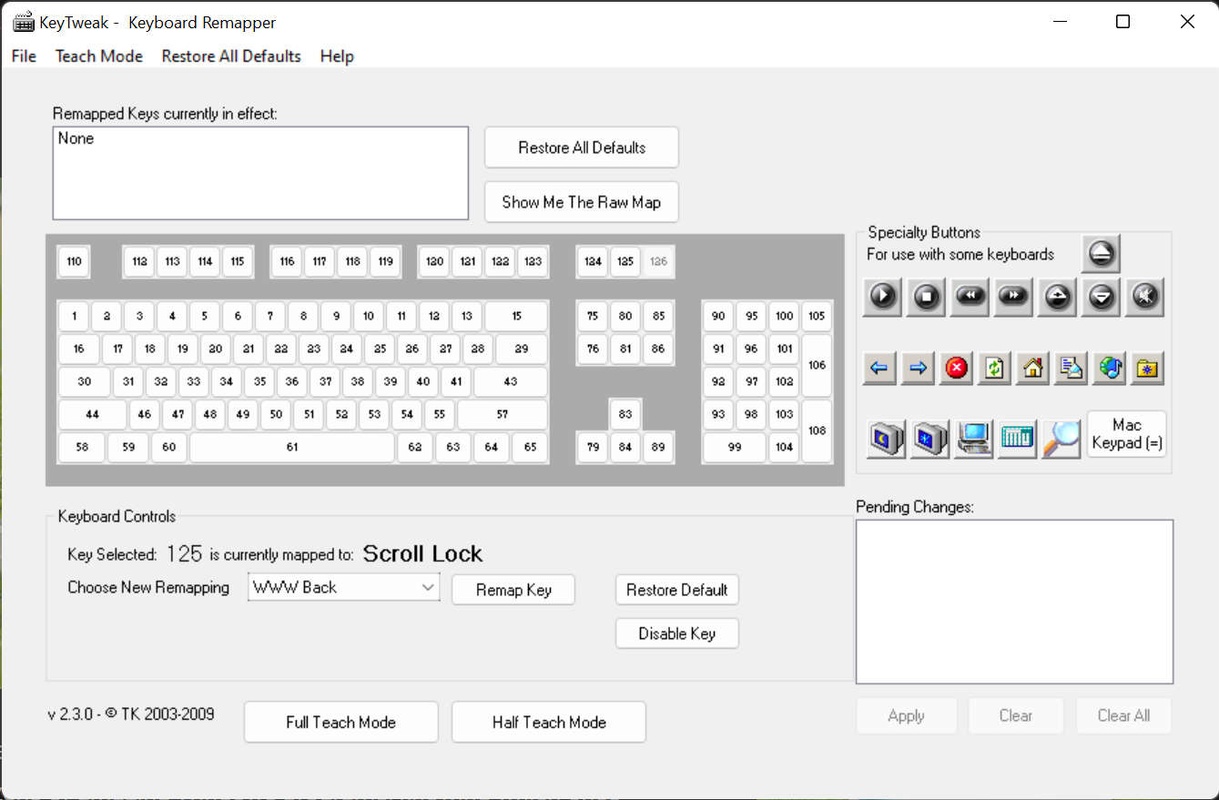Open the Help menu

click(x=337, y=56)
